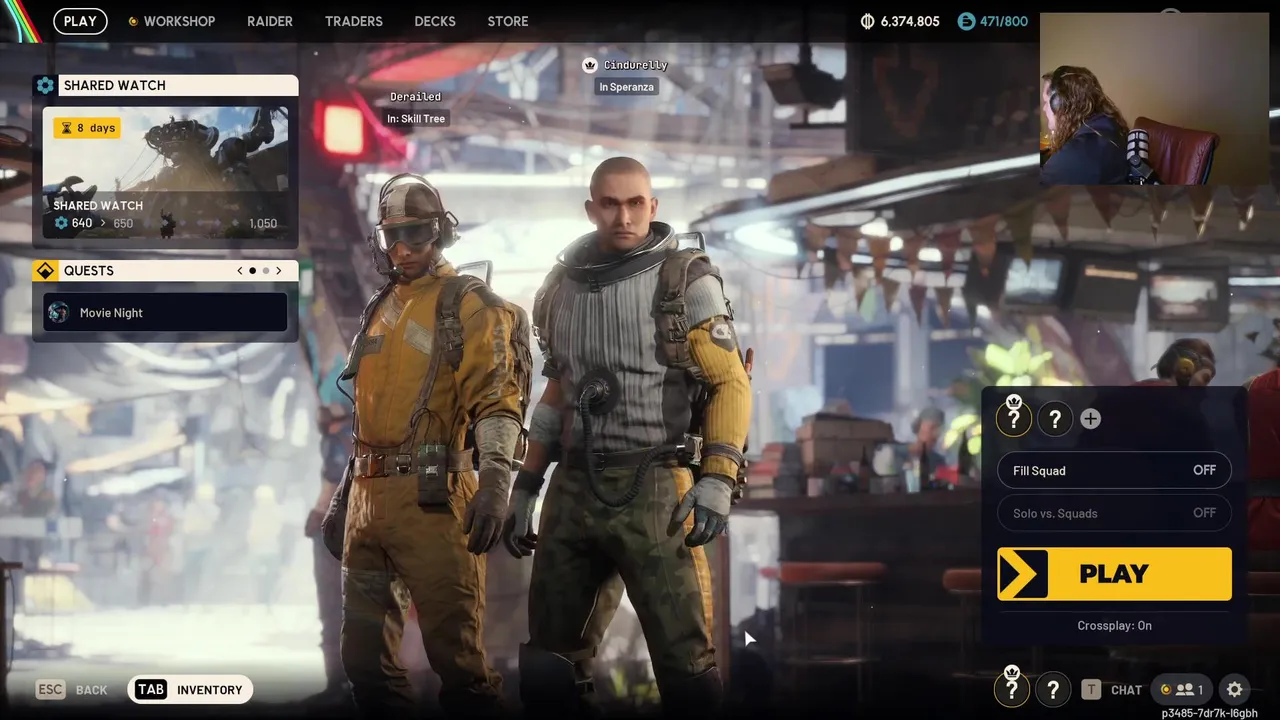
Task: Go to the Traders tab
Action: click(354, 21)
